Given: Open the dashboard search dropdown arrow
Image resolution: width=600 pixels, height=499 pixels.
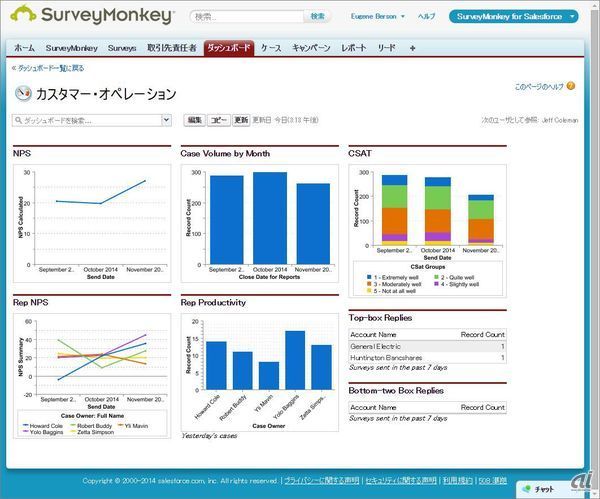Looking at the screenshot, I should pyautogui.click(x=166, y=120).
